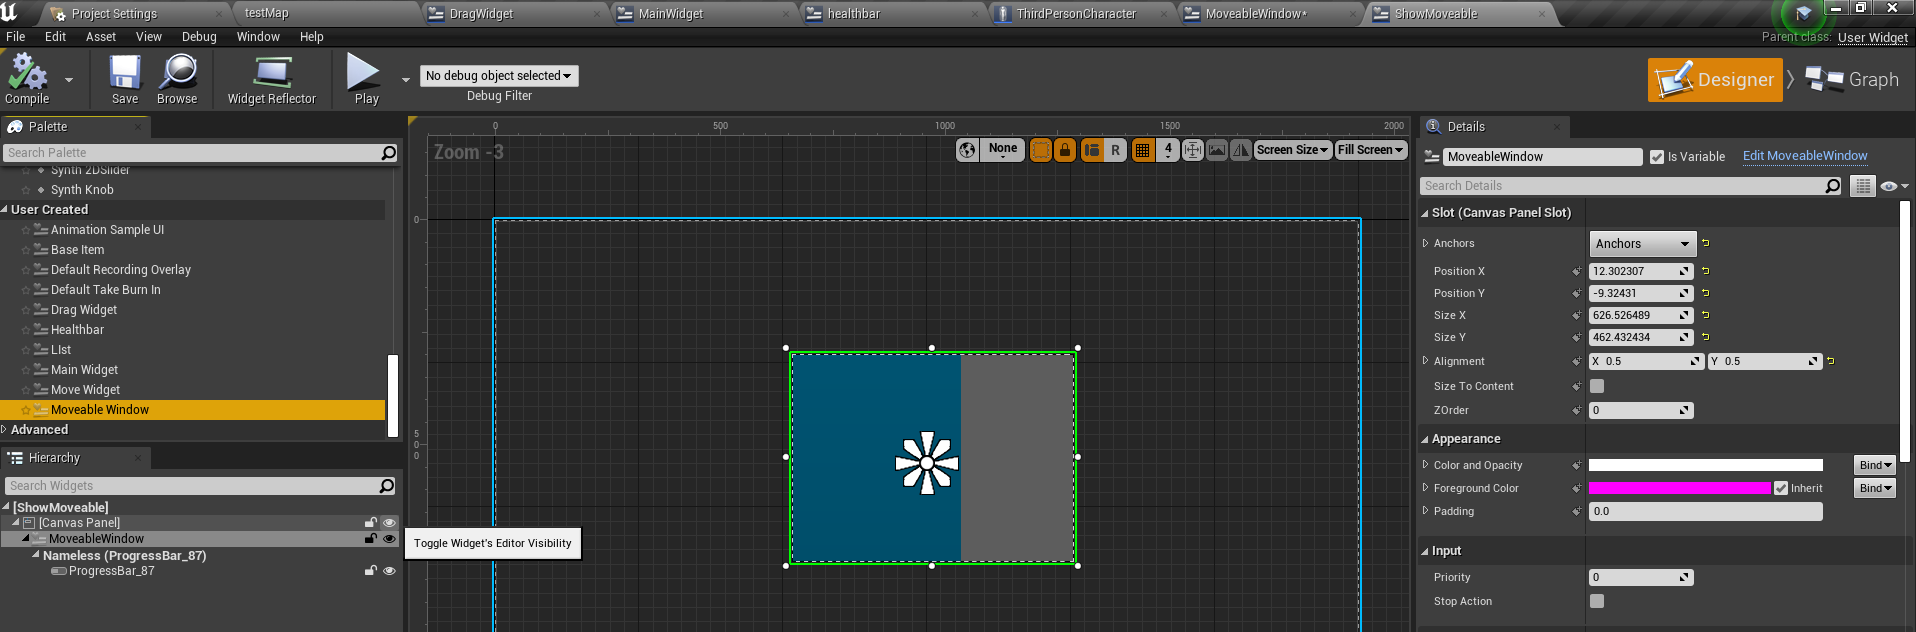
Task: Click the zoom-to-fit arrows icon
Action: [x=1193, y=150]
